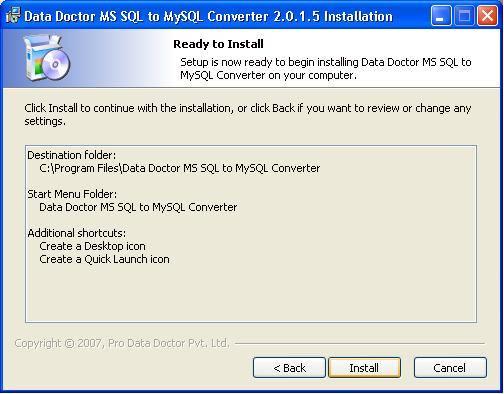Click the window title bar text

click(209, 16)
